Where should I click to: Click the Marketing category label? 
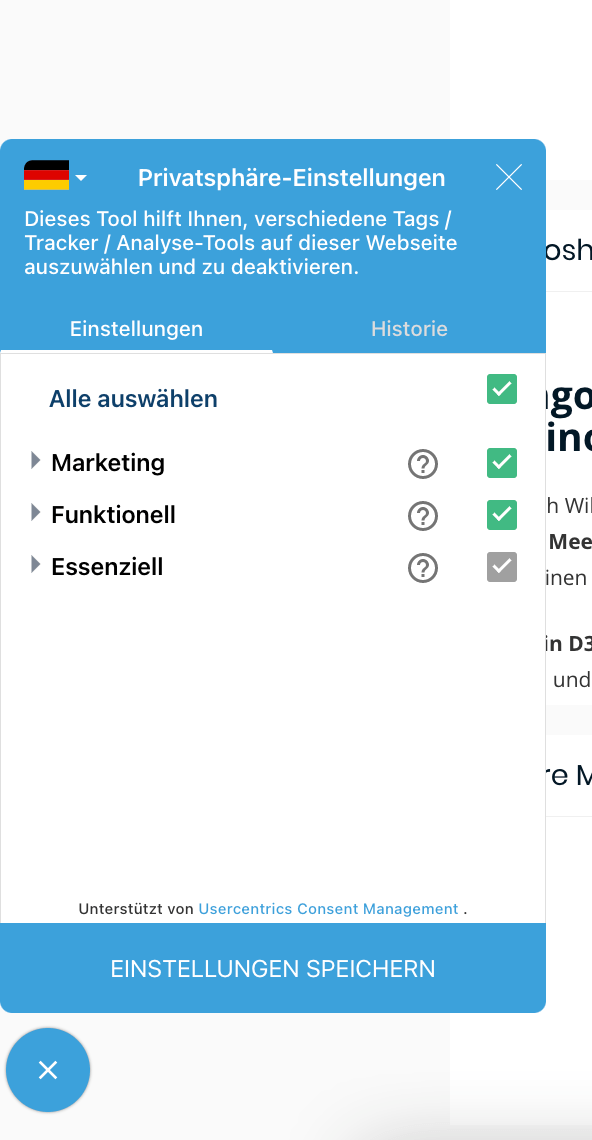coord(108,462)
